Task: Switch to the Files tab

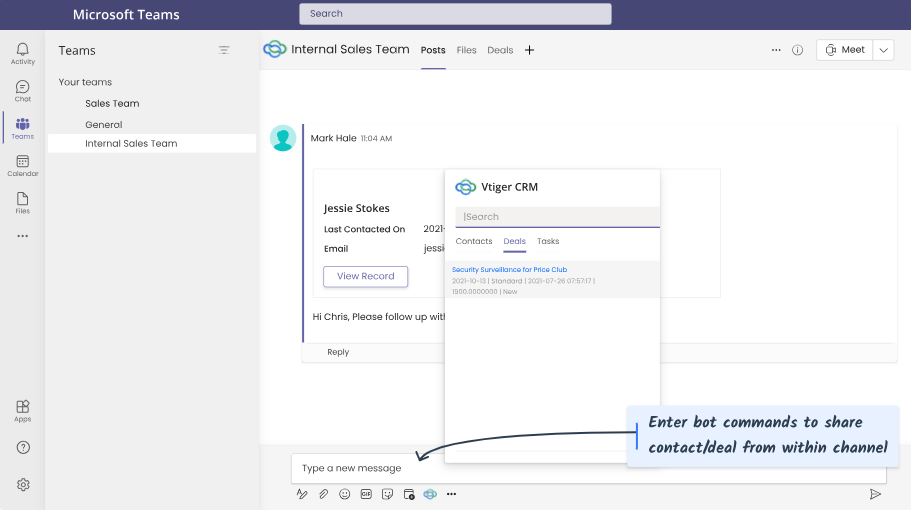Action: tap(466, 50)
